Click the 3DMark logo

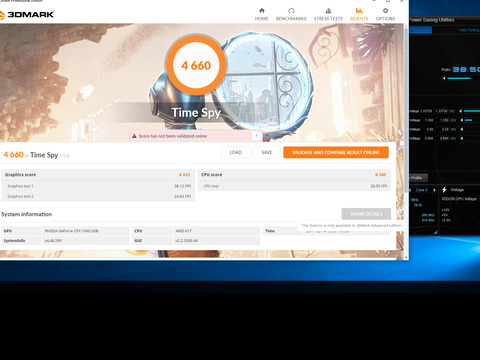point(27,15)
